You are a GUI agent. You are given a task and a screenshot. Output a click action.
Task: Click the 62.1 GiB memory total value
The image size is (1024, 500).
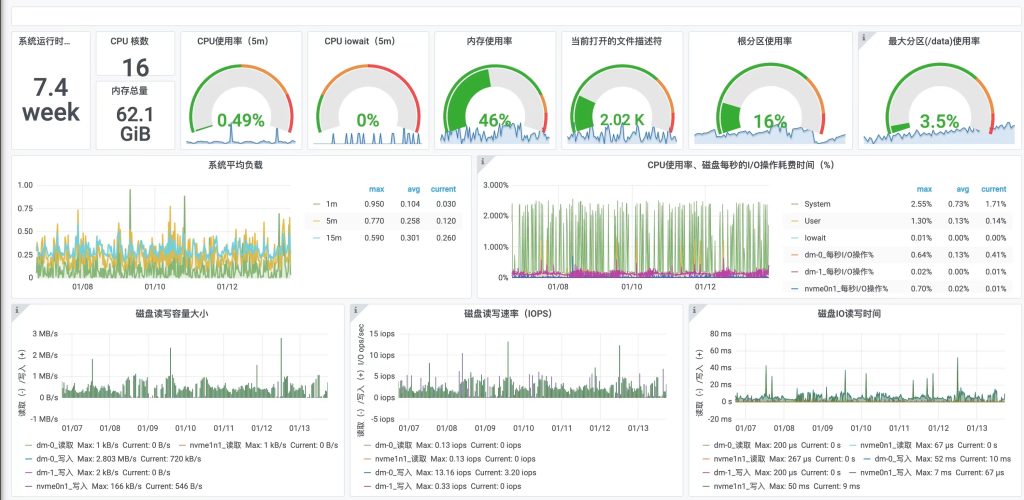pyautogui.click(x=135, y=123)
